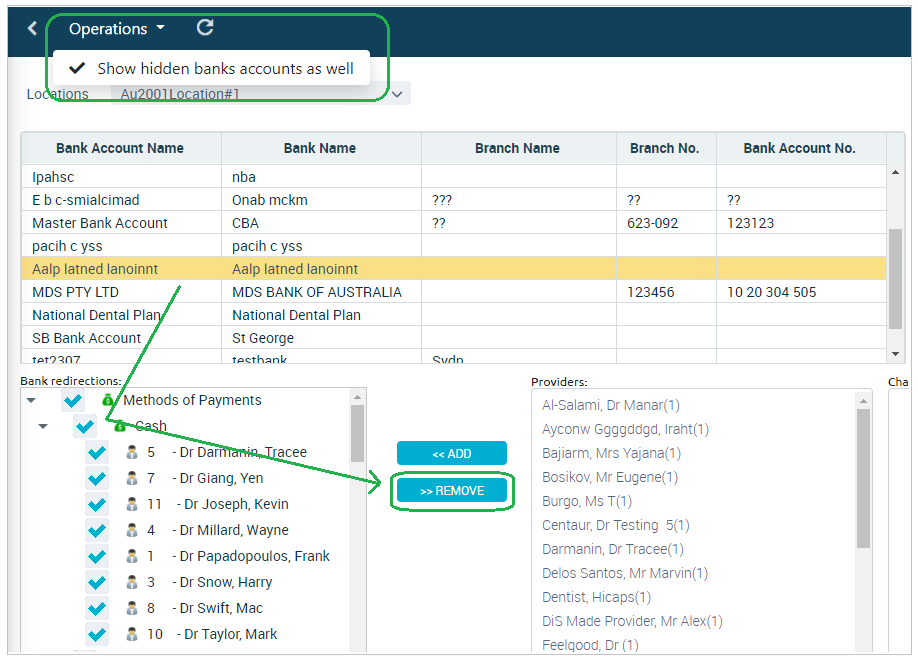
Task: Uncheck the Dr Millard, Wayne checkbox
Action: click(97, 530)
